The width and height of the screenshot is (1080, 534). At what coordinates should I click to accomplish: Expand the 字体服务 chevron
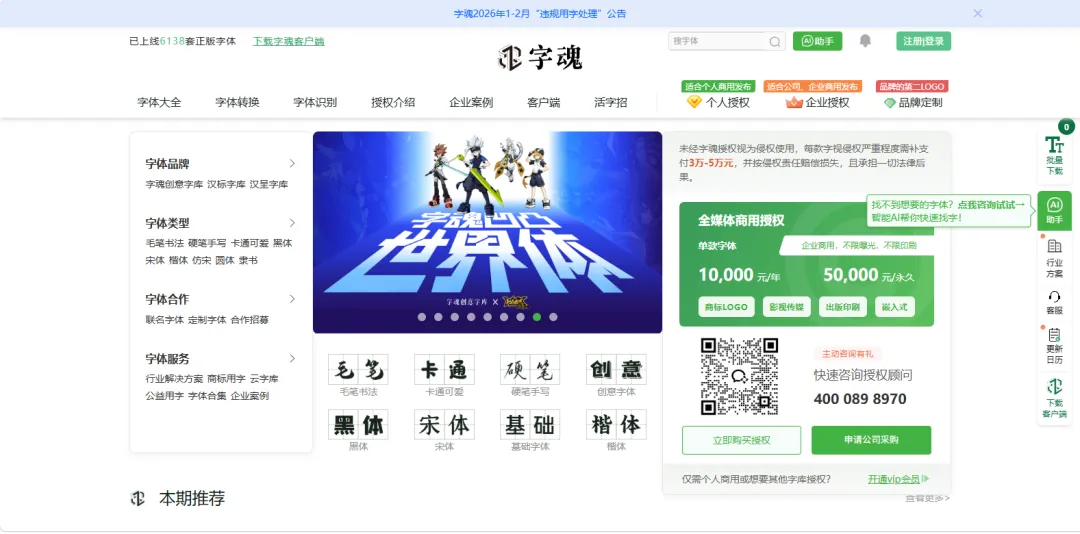pyautogui.click(x=292, y=359)
